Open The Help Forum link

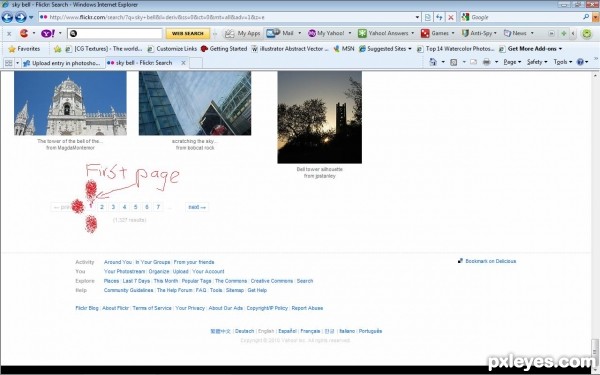click(x=174, y=290)
